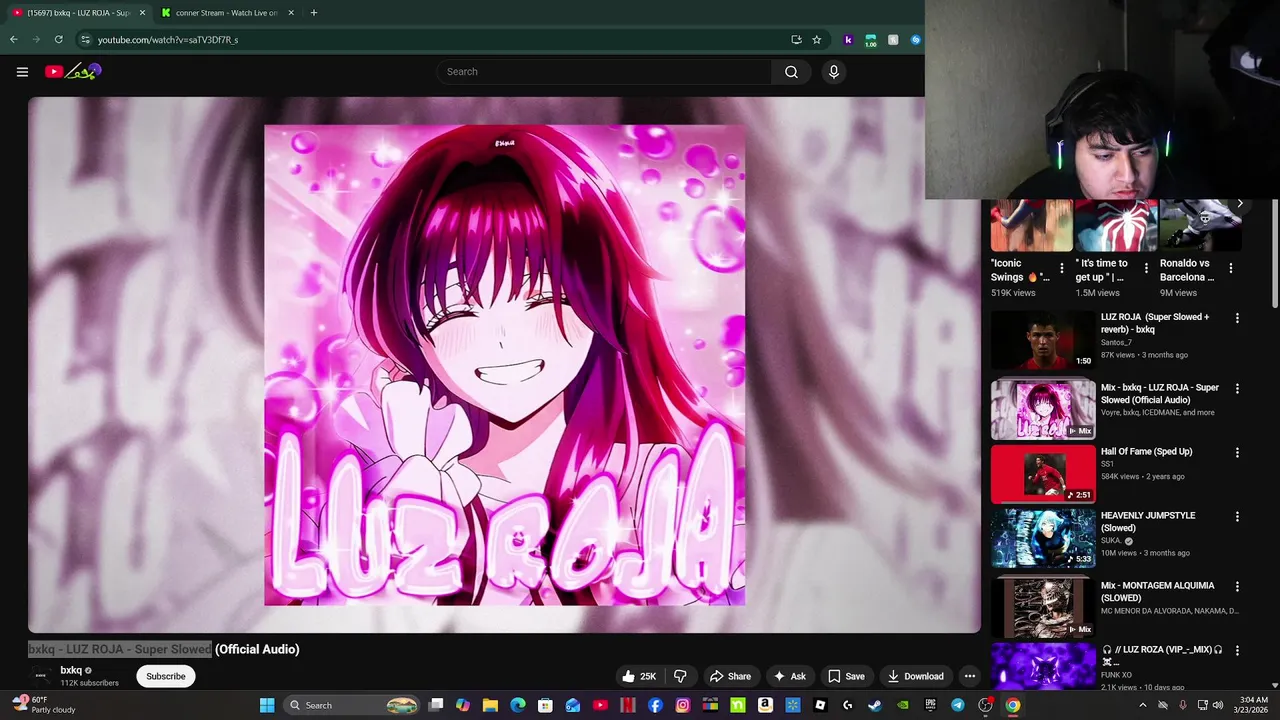Share this video

tap(730, 676)
